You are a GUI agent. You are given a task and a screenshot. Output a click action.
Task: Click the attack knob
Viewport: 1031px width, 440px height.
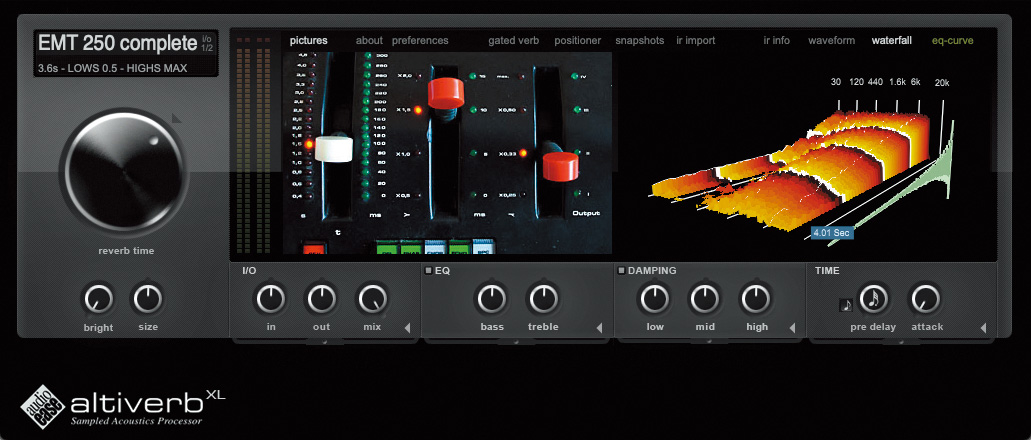click(925, 299)
